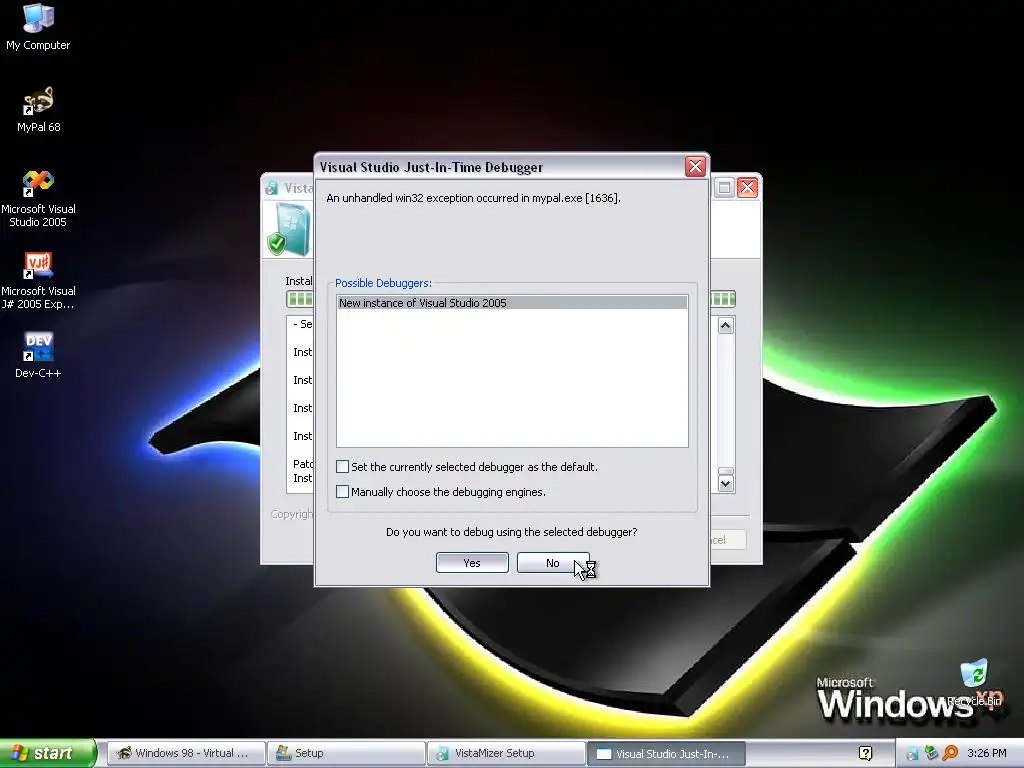Click Yes to debug with selected debugger
The image size is (1024, 768).
click(472, 563)
